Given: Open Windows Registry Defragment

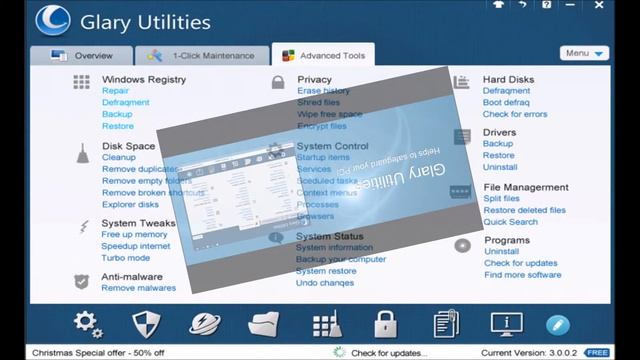Looking at the screenshot, I should coord(126,102).
